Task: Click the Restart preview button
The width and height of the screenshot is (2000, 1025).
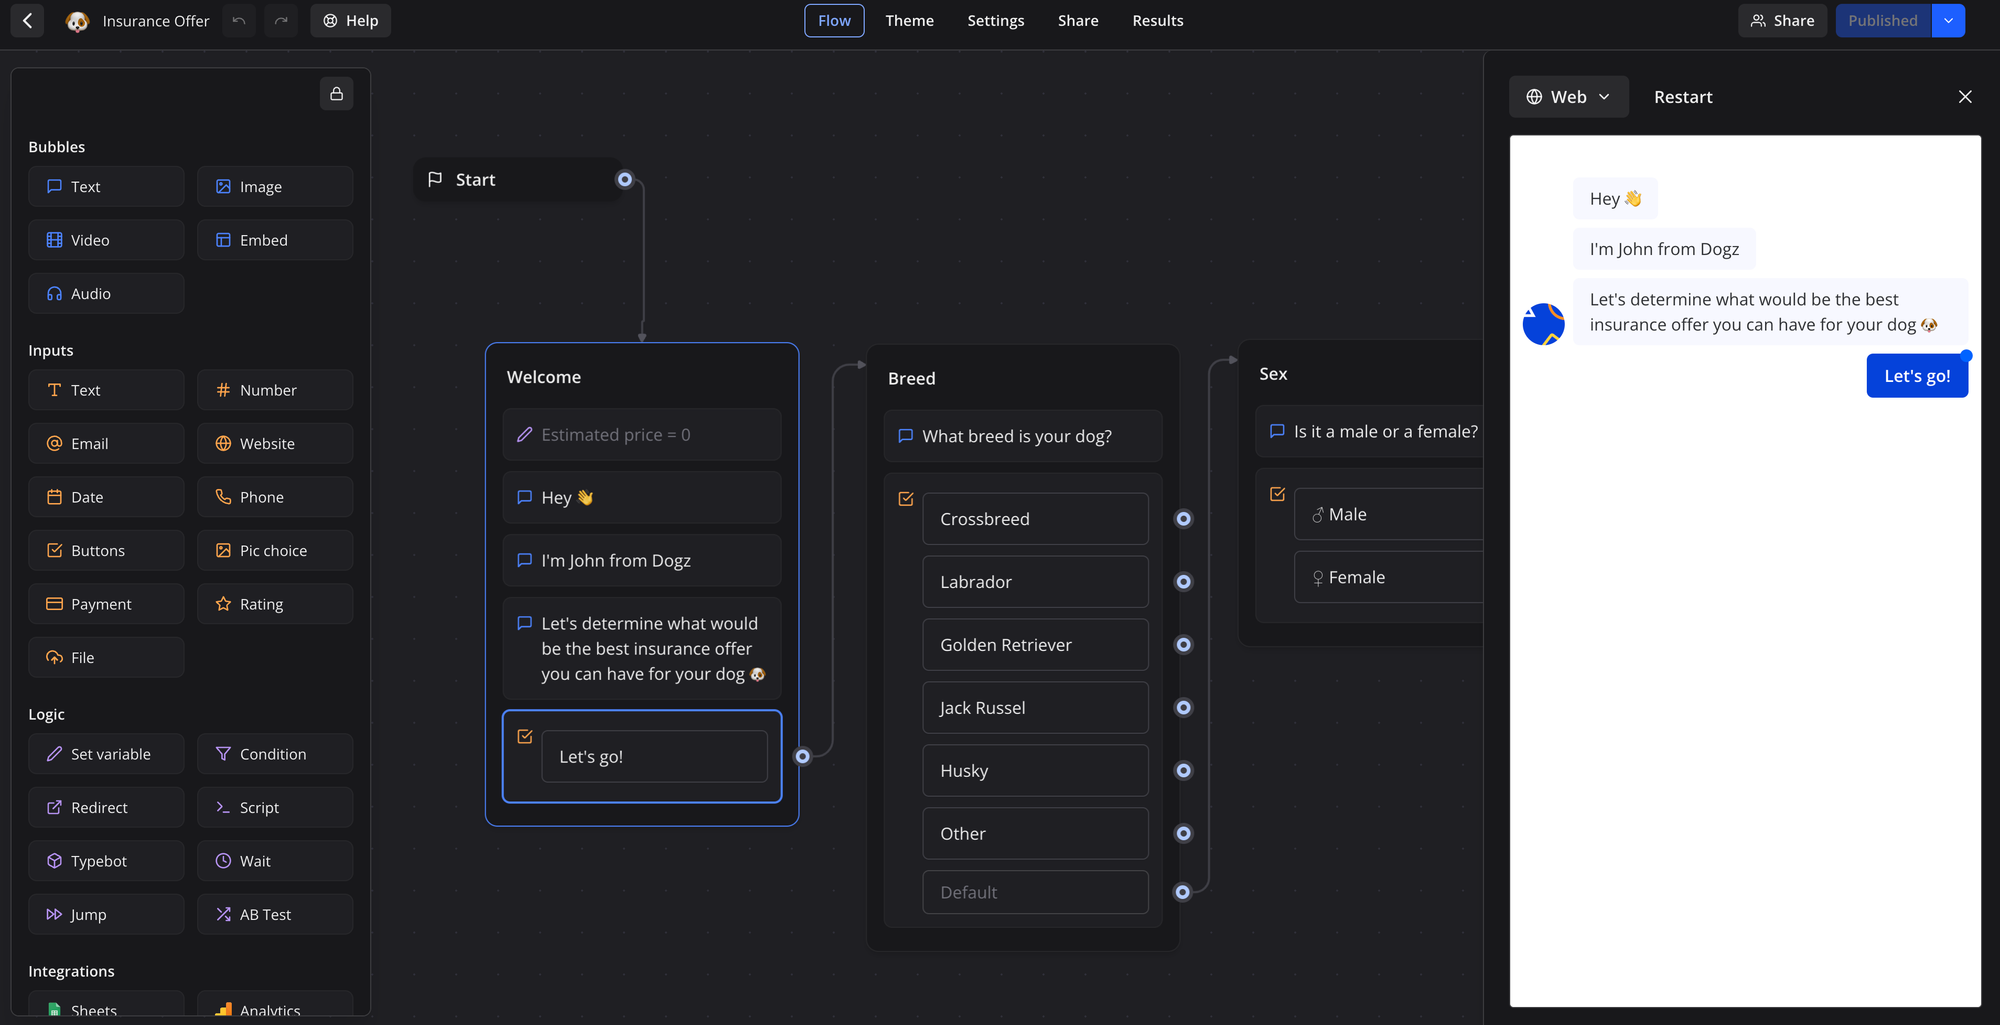Action: (x=1683, y=96)
